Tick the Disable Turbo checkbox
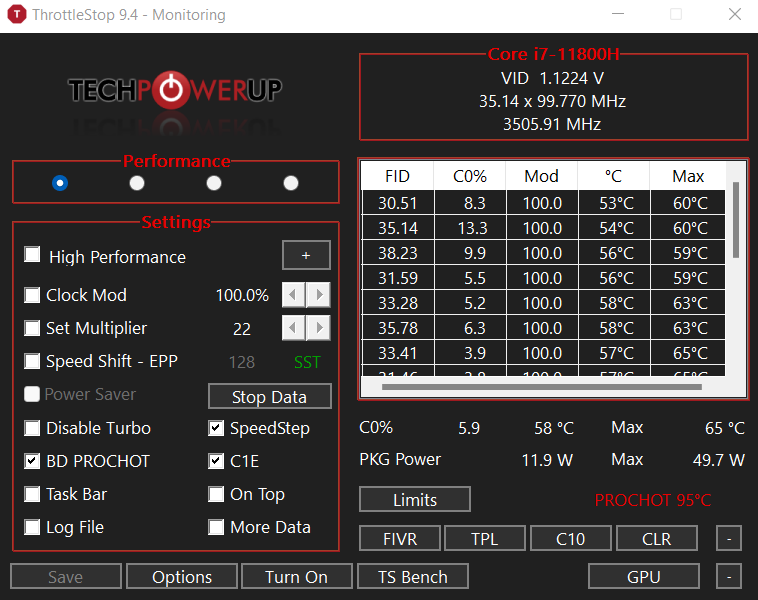 32,428
